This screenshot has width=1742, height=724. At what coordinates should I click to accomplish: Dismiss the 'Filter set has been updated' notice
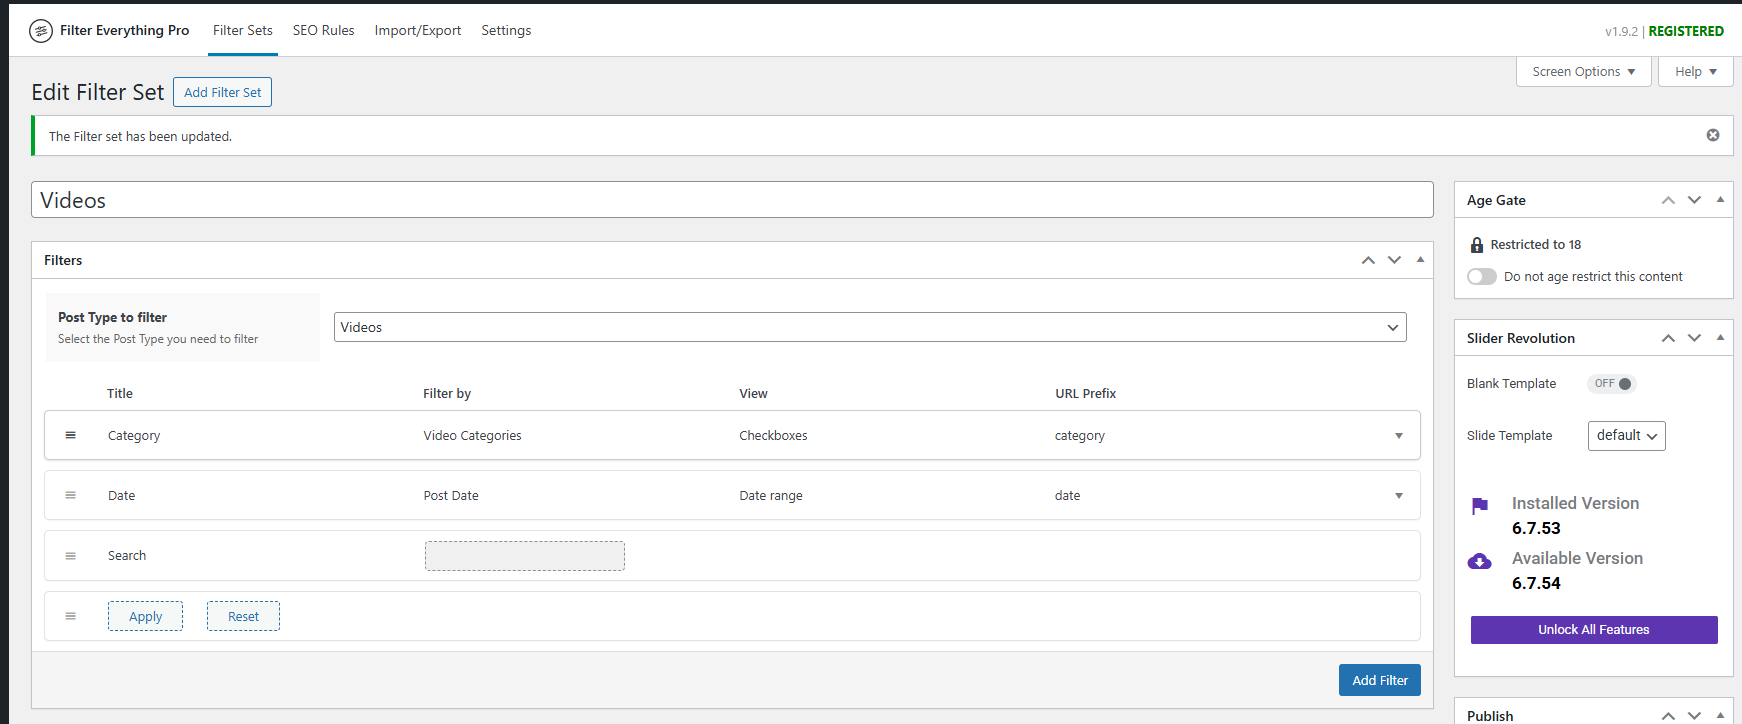click(x=1712, y=135)
